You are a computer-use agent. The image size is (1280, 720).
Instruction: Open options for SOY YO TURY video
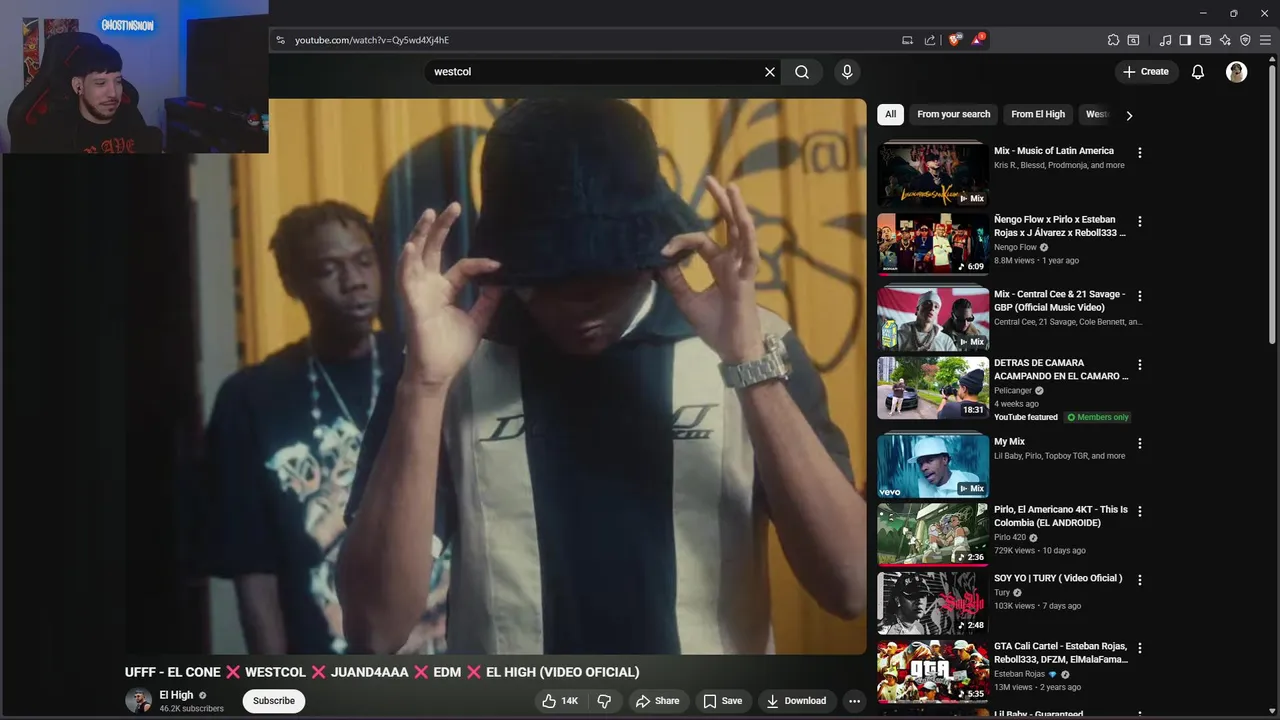coord(1139,579)
